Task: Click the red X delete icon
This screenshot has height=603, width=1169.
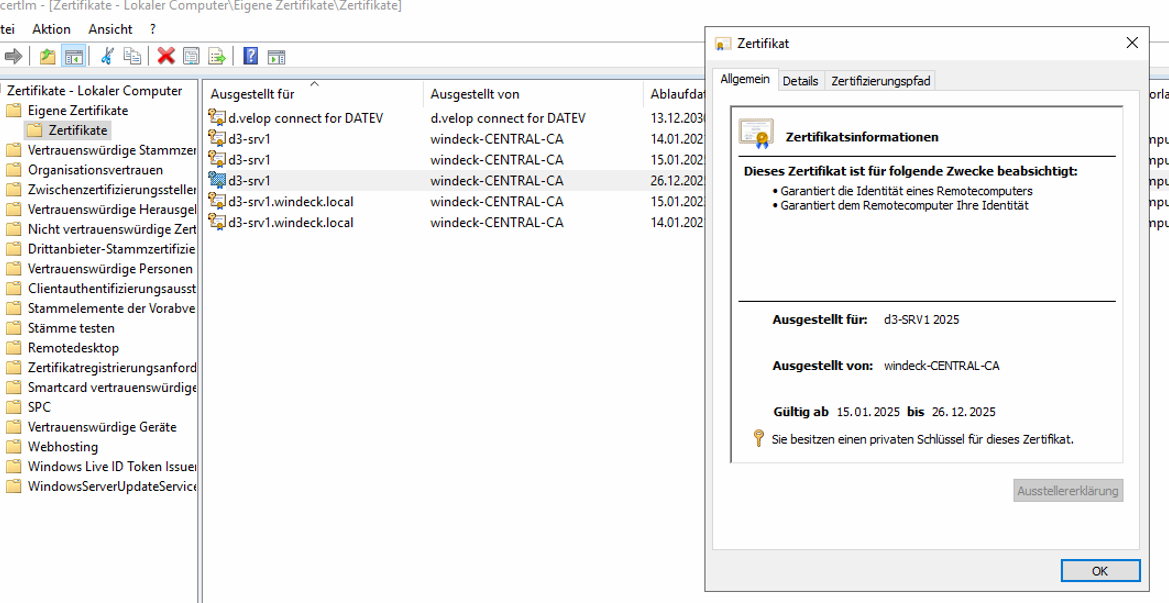Action: point(166,56)
